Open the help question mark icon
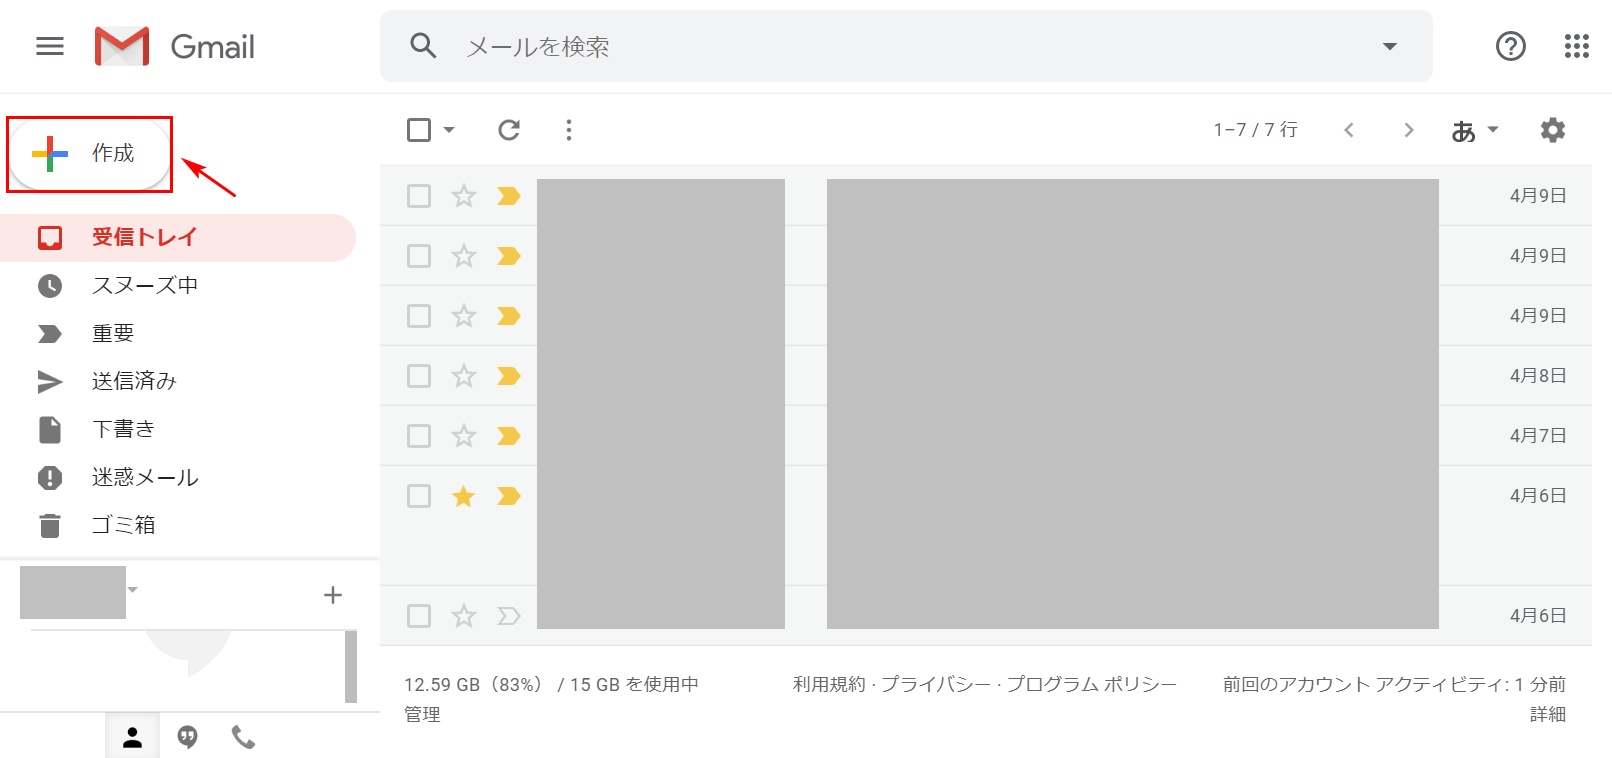The height and width of the screenshot is (758, 1612). tap(1510, 46)
